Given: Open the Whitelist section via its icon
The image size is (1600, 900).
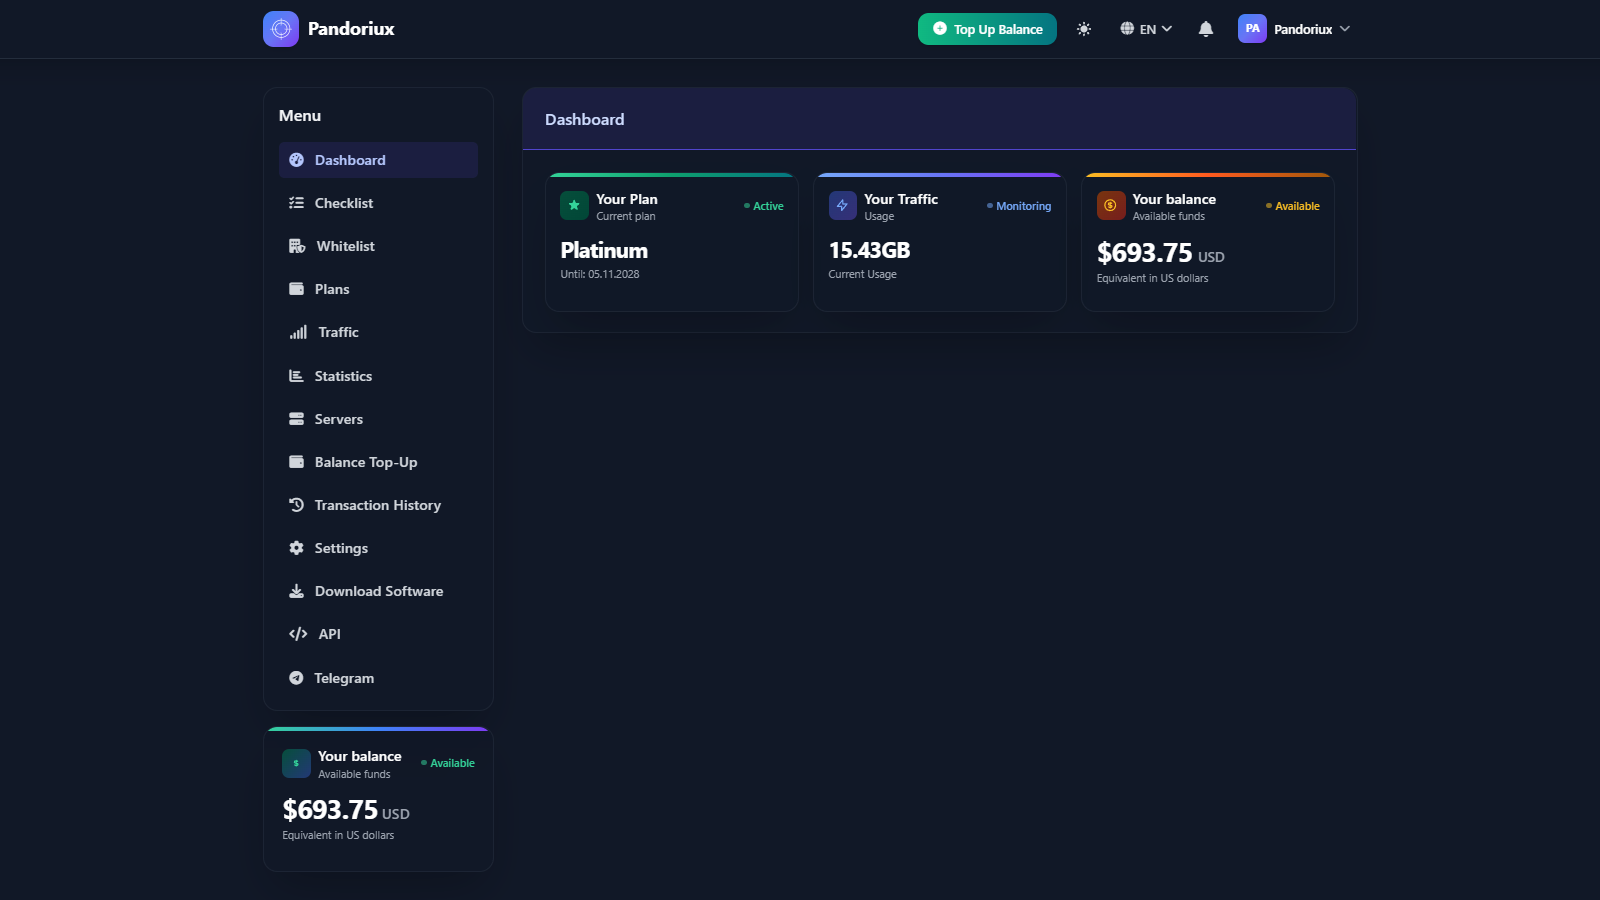Looking at the screenshot, I should 296,246.
